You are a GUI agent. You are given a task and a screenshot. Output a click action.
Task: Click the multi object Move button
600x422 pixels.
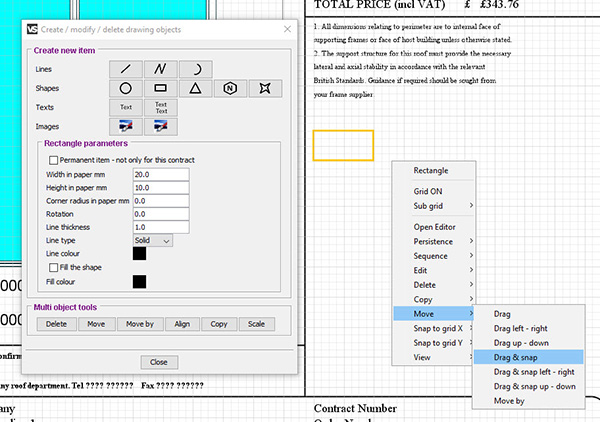tap(96, 324)
